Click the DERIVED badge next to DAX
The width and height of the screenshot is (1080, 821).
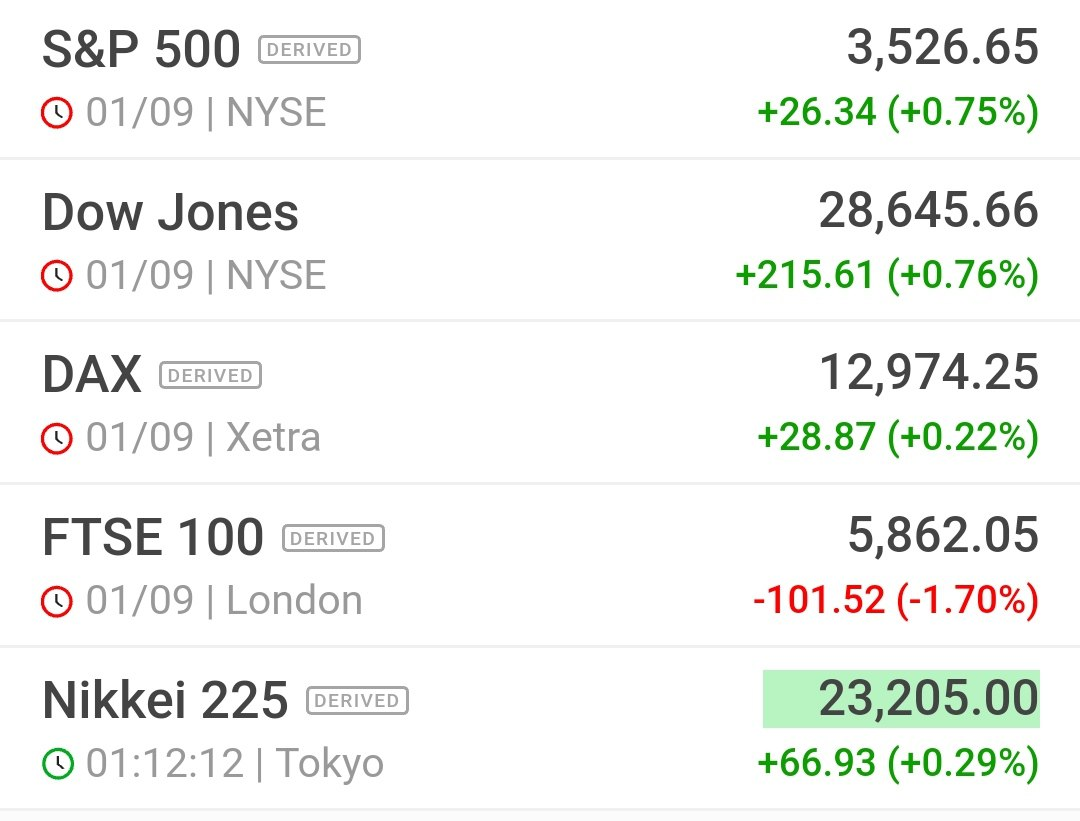click(210, 375)
